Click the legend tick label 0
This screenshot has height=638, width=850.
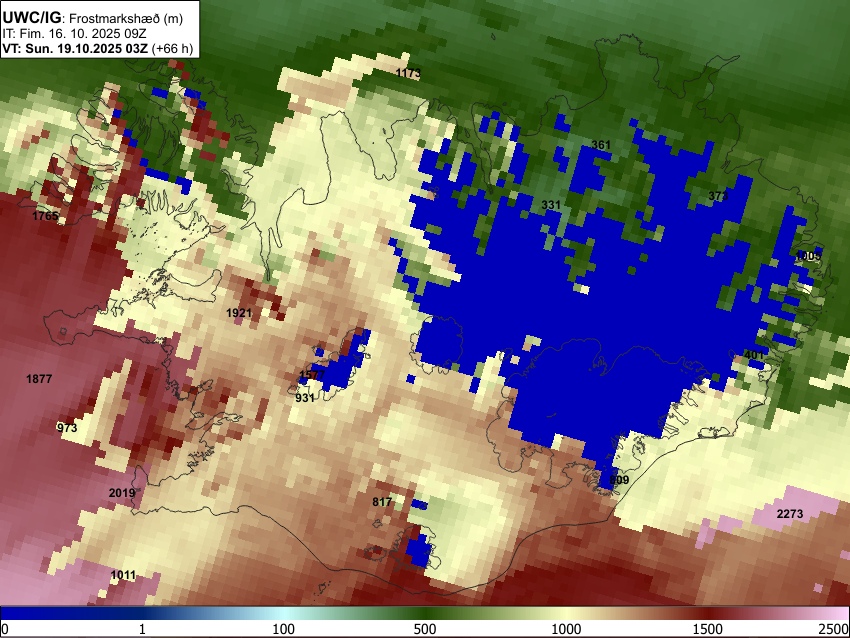tap(5, 629)
